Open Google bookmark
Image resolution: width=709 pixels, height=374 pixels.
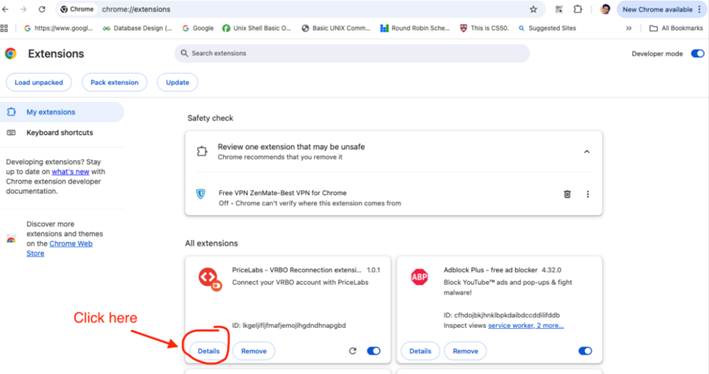[198, 28]
